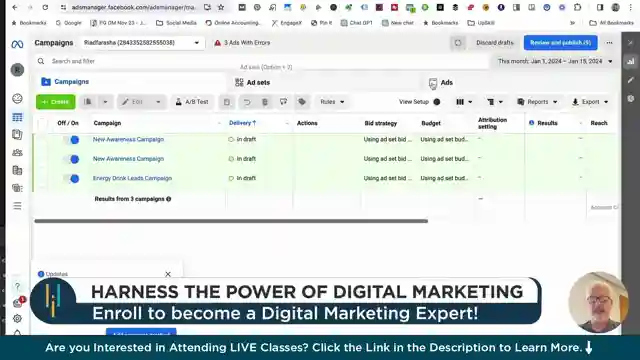
Task: Click the browser reload button
Action: (45, 7)
